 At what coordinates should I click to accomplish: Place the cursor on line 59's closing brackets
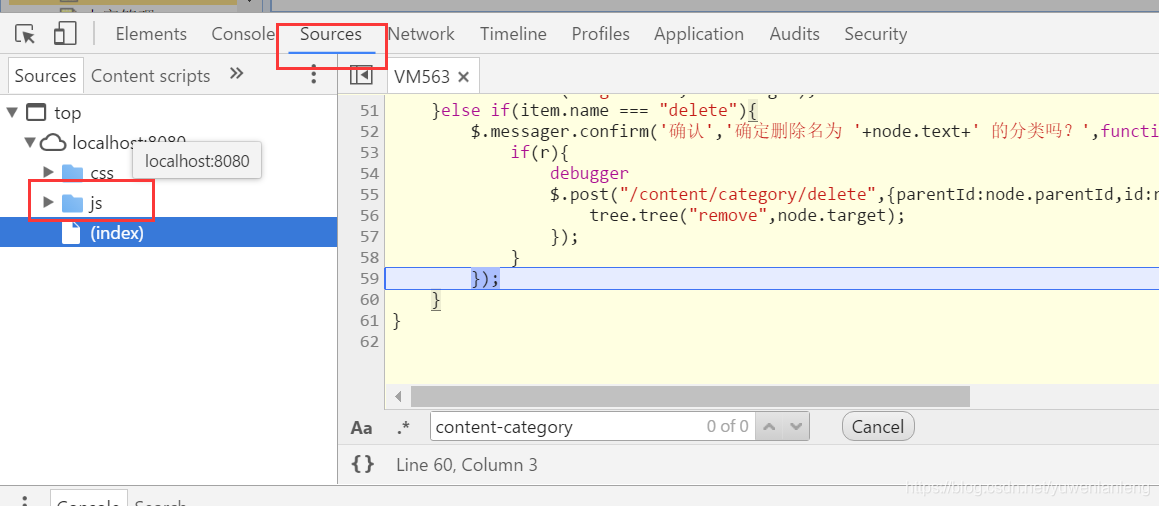click(486, 278)
